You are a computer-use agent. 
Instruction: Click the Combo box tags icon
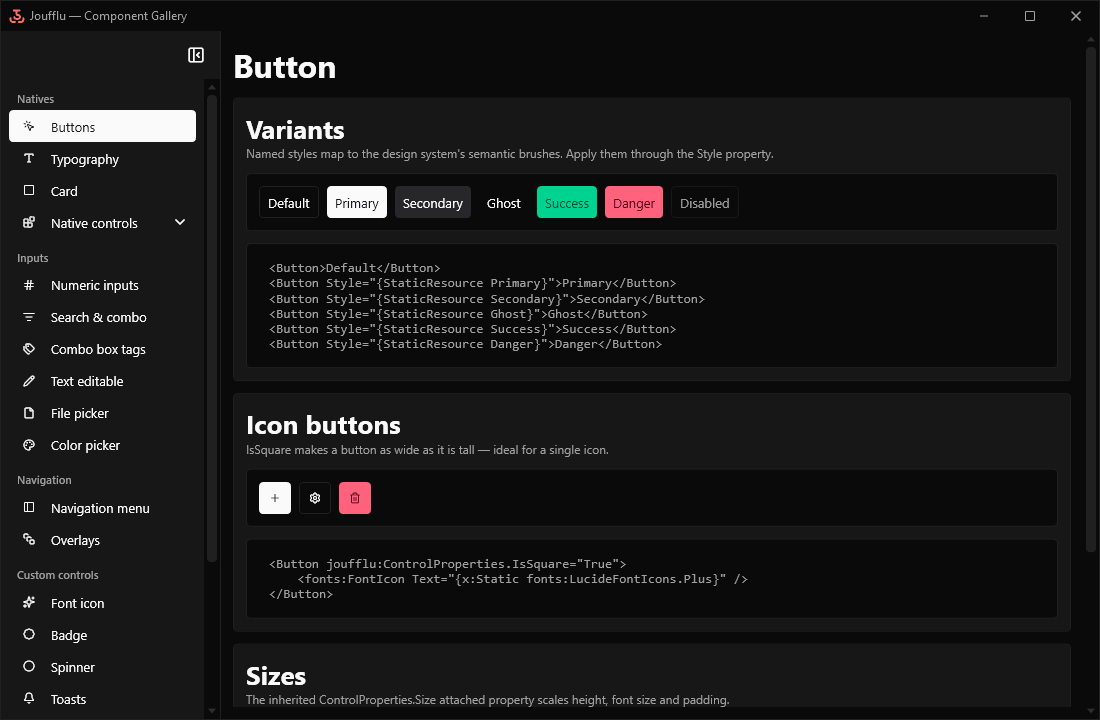click(29, 349)
